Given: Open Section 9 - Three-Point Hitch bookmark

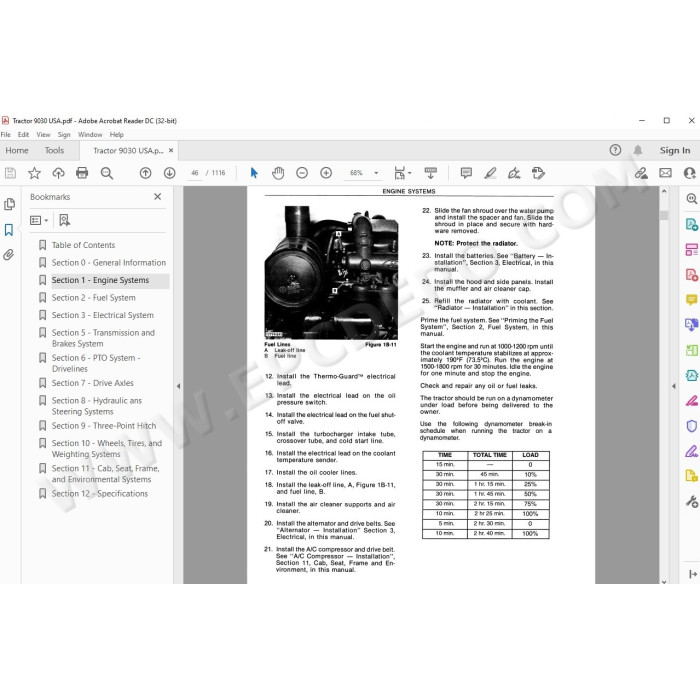Looking at the screenshot, I should tap(104, 426).
